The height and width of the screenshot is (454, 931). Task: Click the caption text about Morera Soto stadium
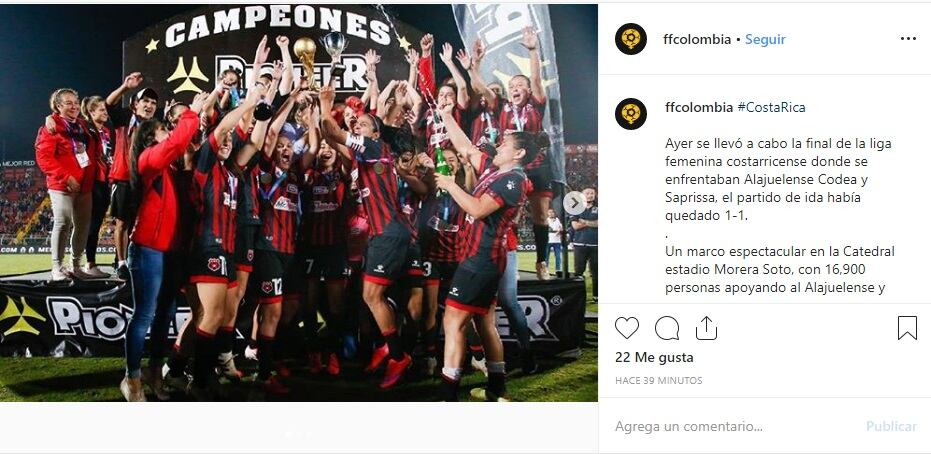coord(780,269)
